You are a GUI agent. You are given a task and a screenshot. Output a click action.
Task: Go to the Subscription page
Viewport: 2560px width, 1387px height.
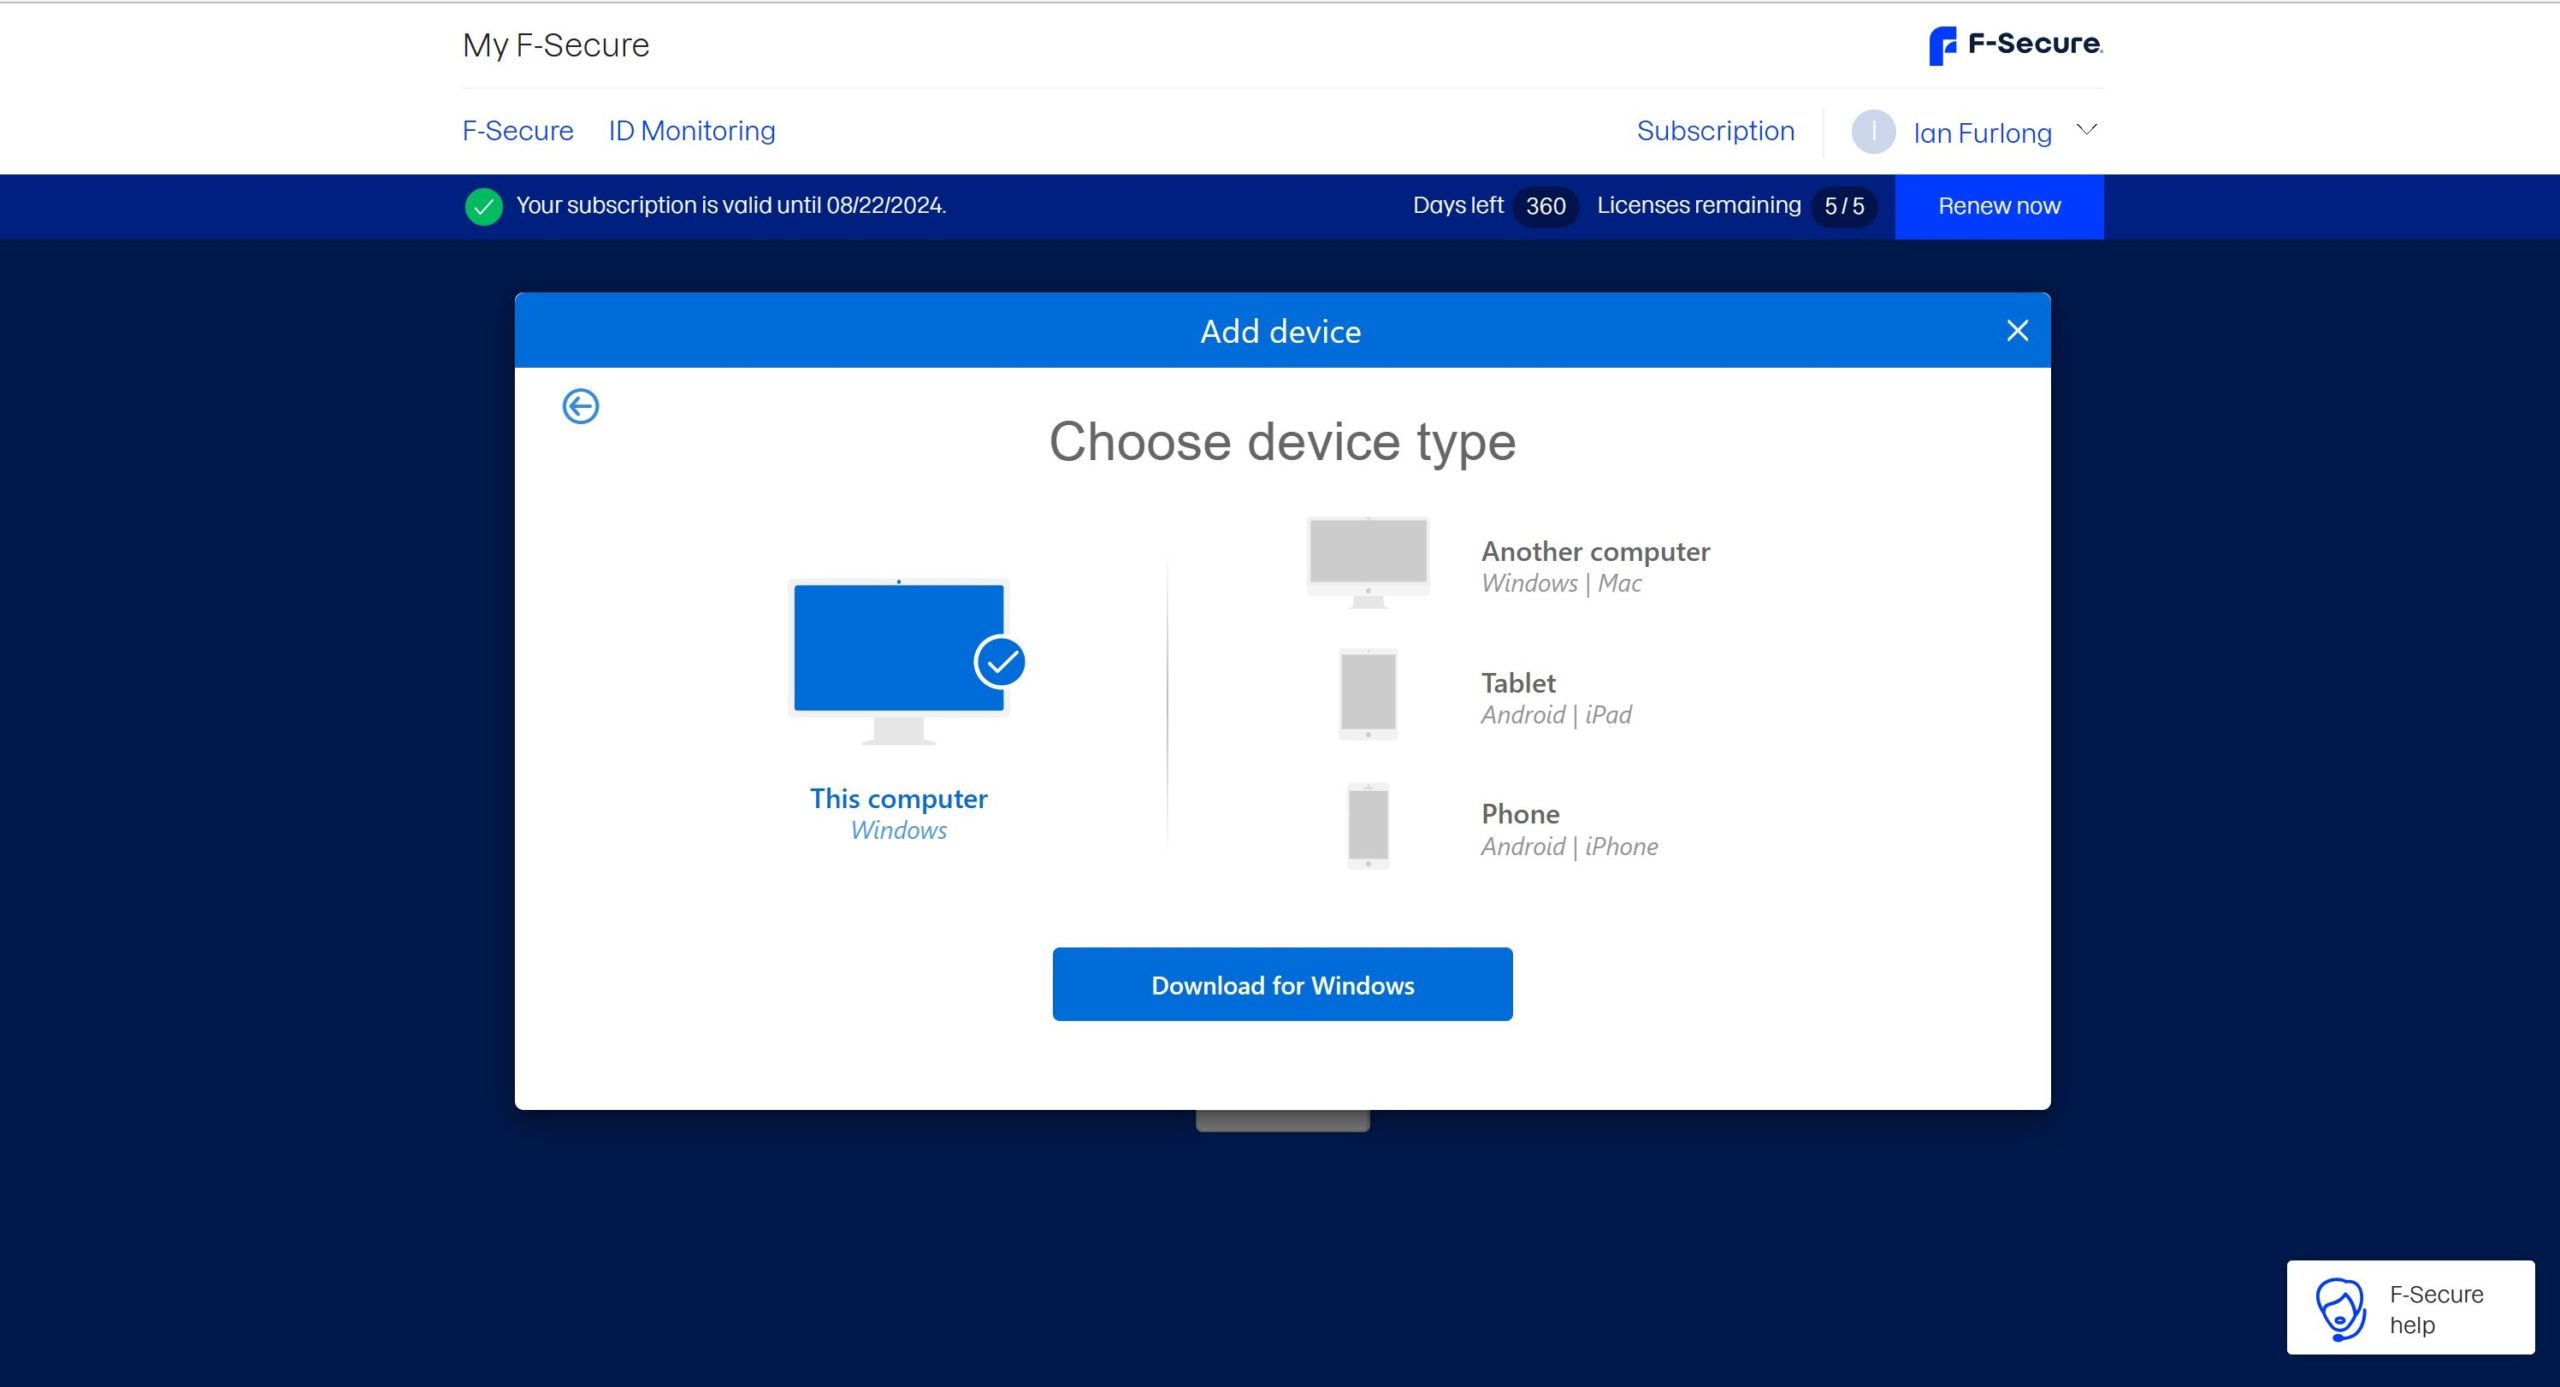[1715, 131]
